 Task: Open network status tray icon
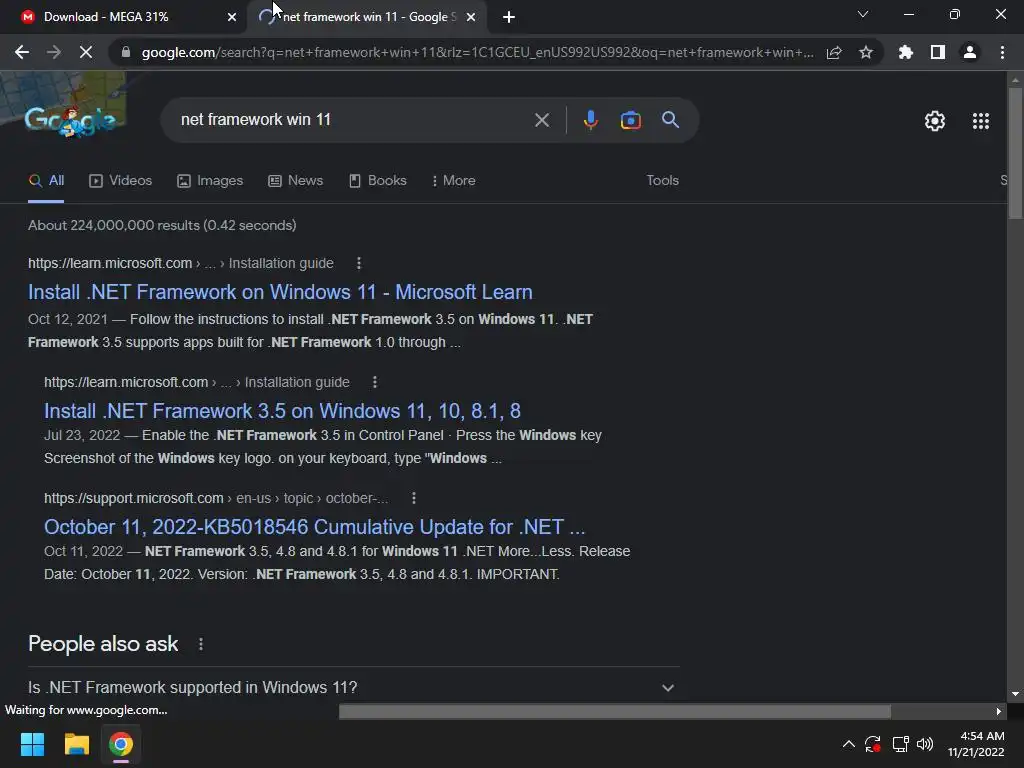(x=901, y=744)
